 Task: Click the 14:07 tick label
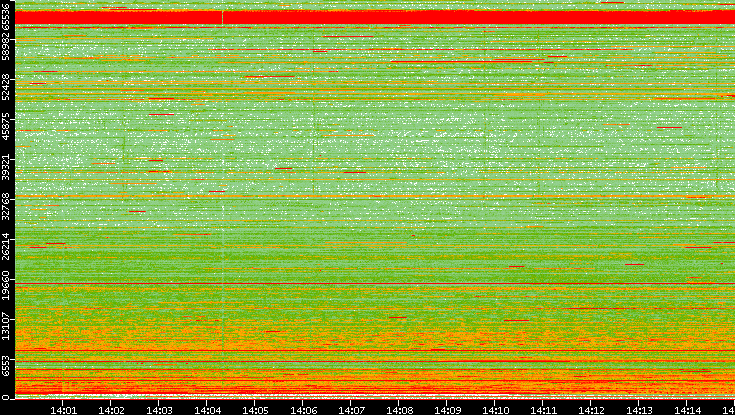pyautogui.click(x=351, y=410)
